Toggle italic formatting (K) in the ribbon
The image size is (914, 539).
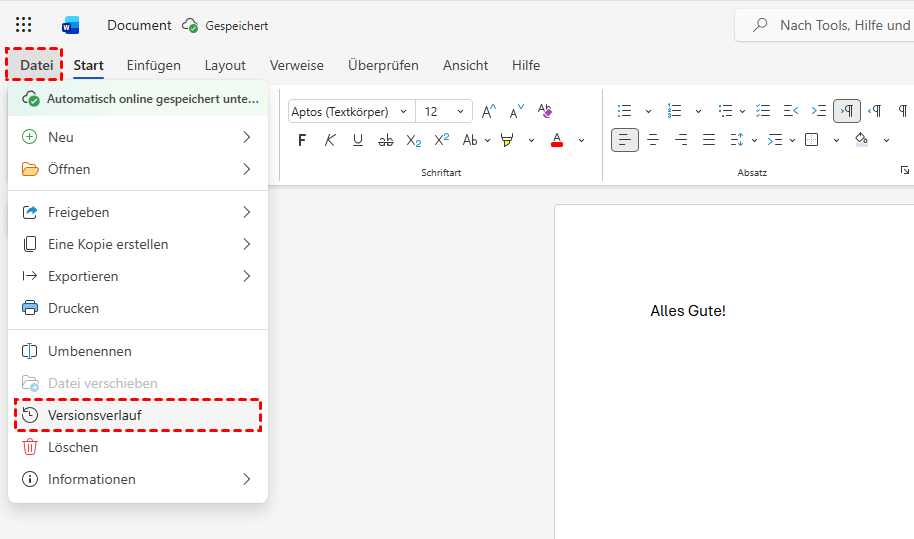pos(330,140)
